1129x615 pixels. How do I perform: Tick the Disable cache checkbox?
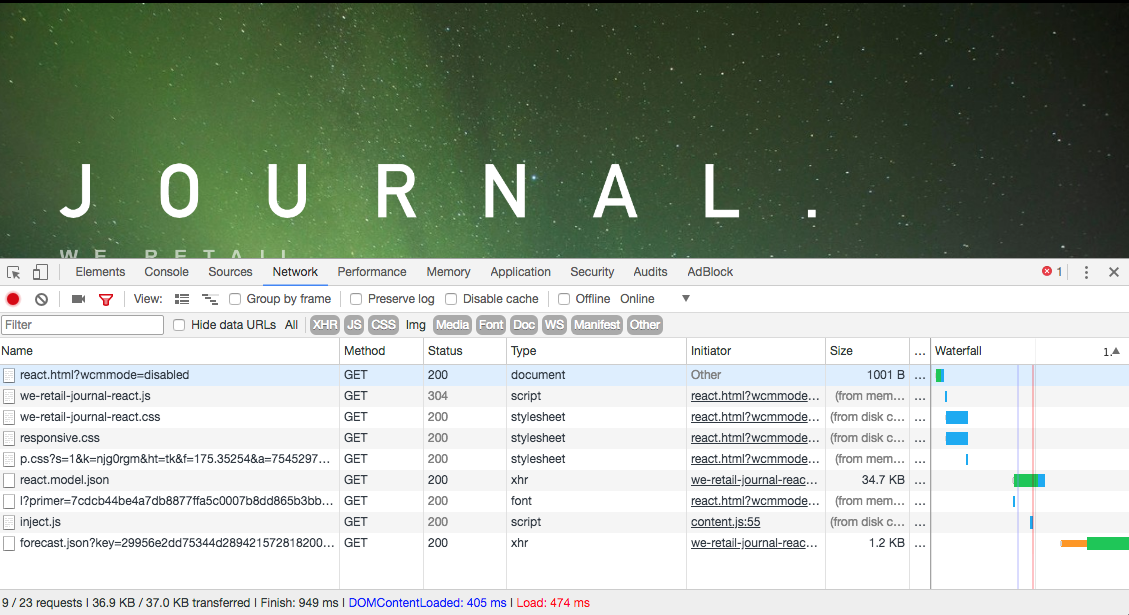[x=451, y=299]
